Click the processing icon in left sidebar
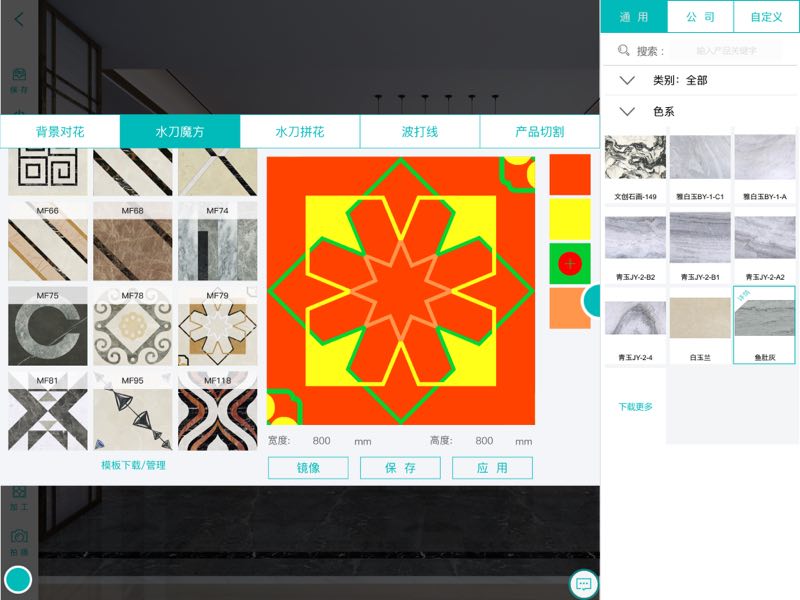Viewport: 800px width, 600px height. coord(19,493)
